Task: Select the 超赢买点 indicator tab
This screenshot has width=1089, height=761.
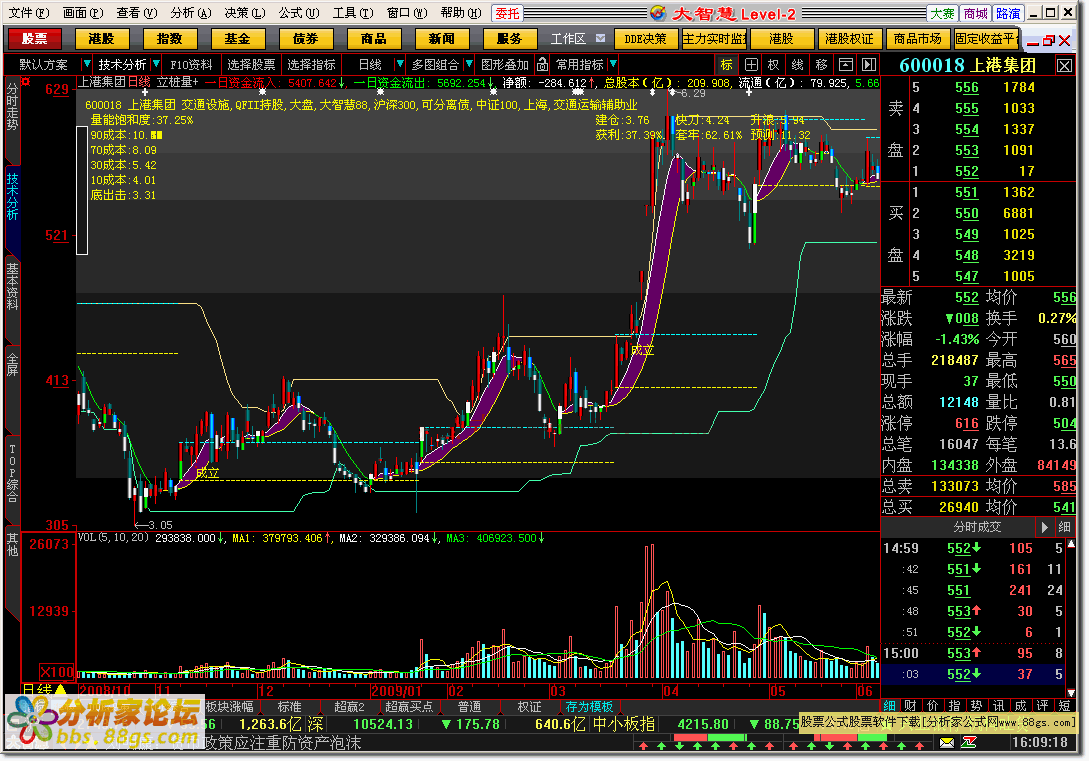Action: (x=409, y=707)
